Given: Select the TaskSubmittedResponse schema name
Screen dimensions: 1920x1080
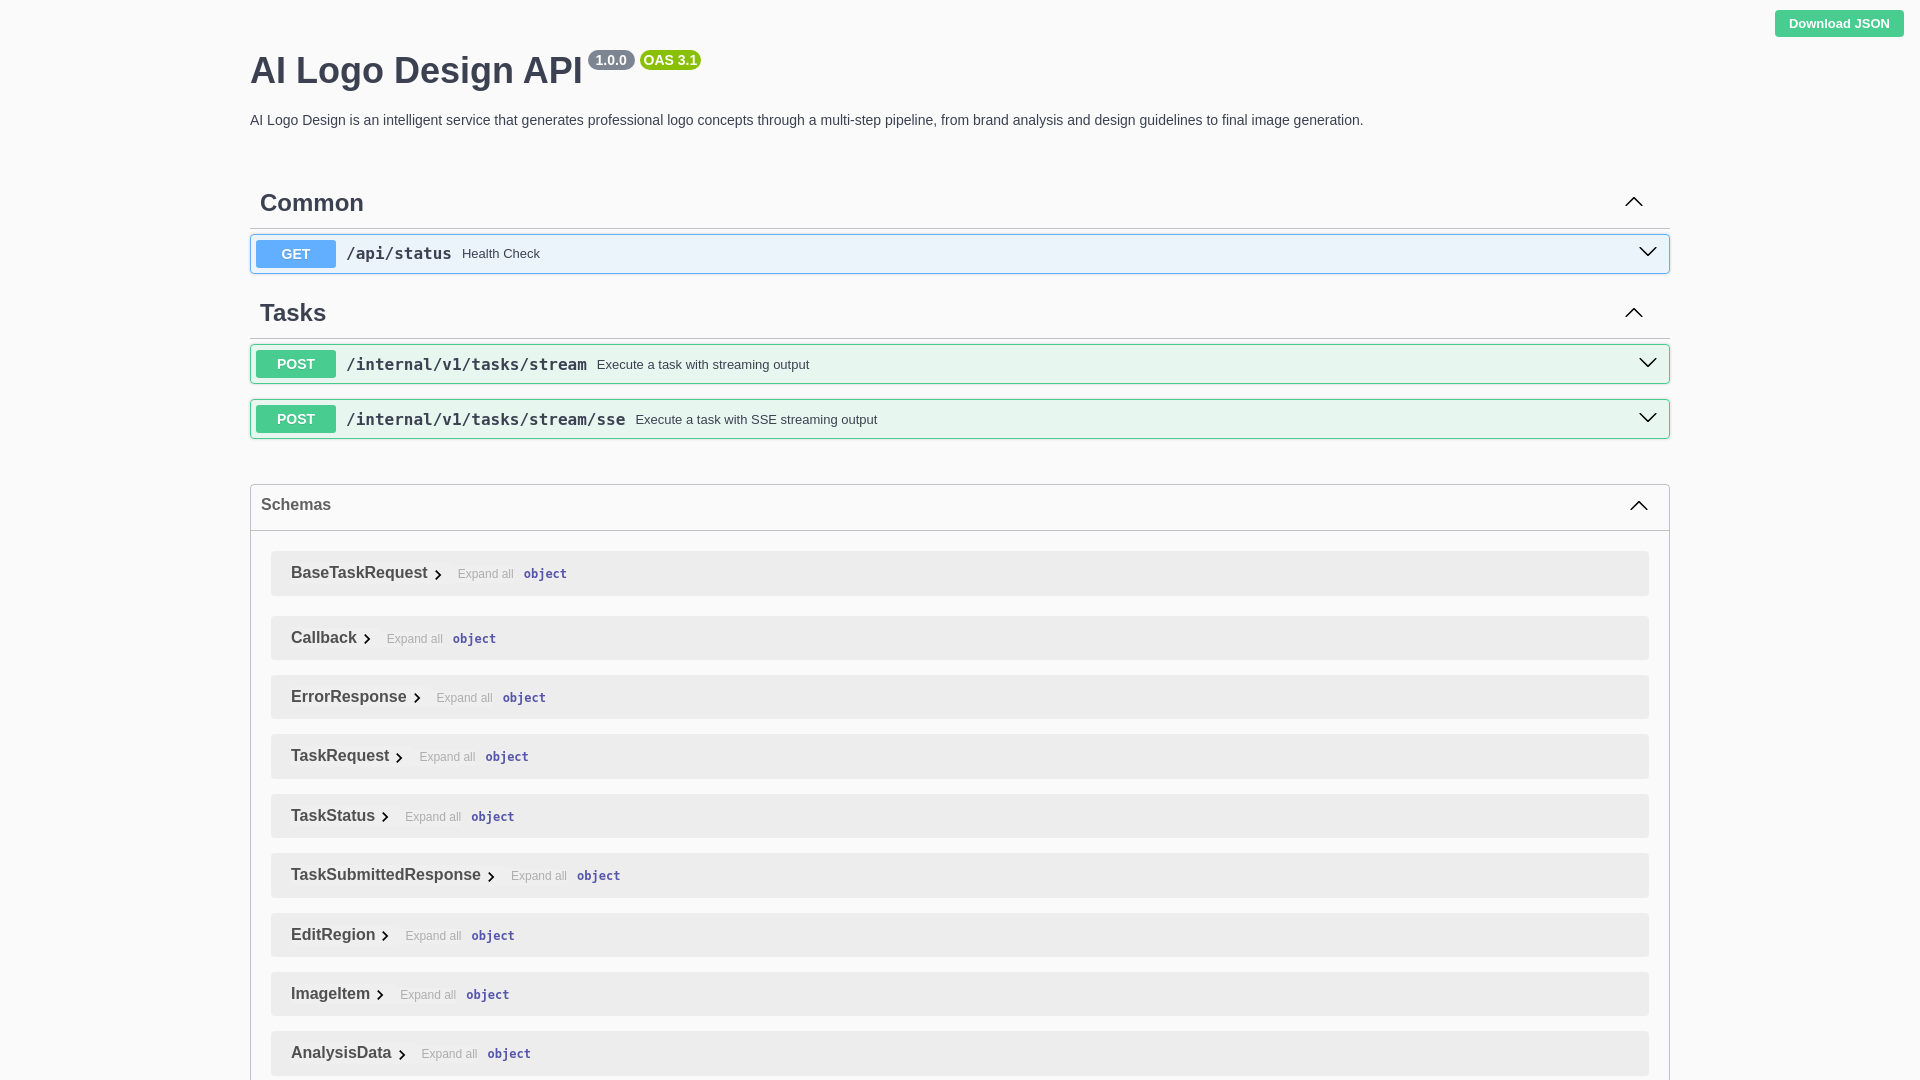Looking at the screenshot, I should click(x=386, y=875).
